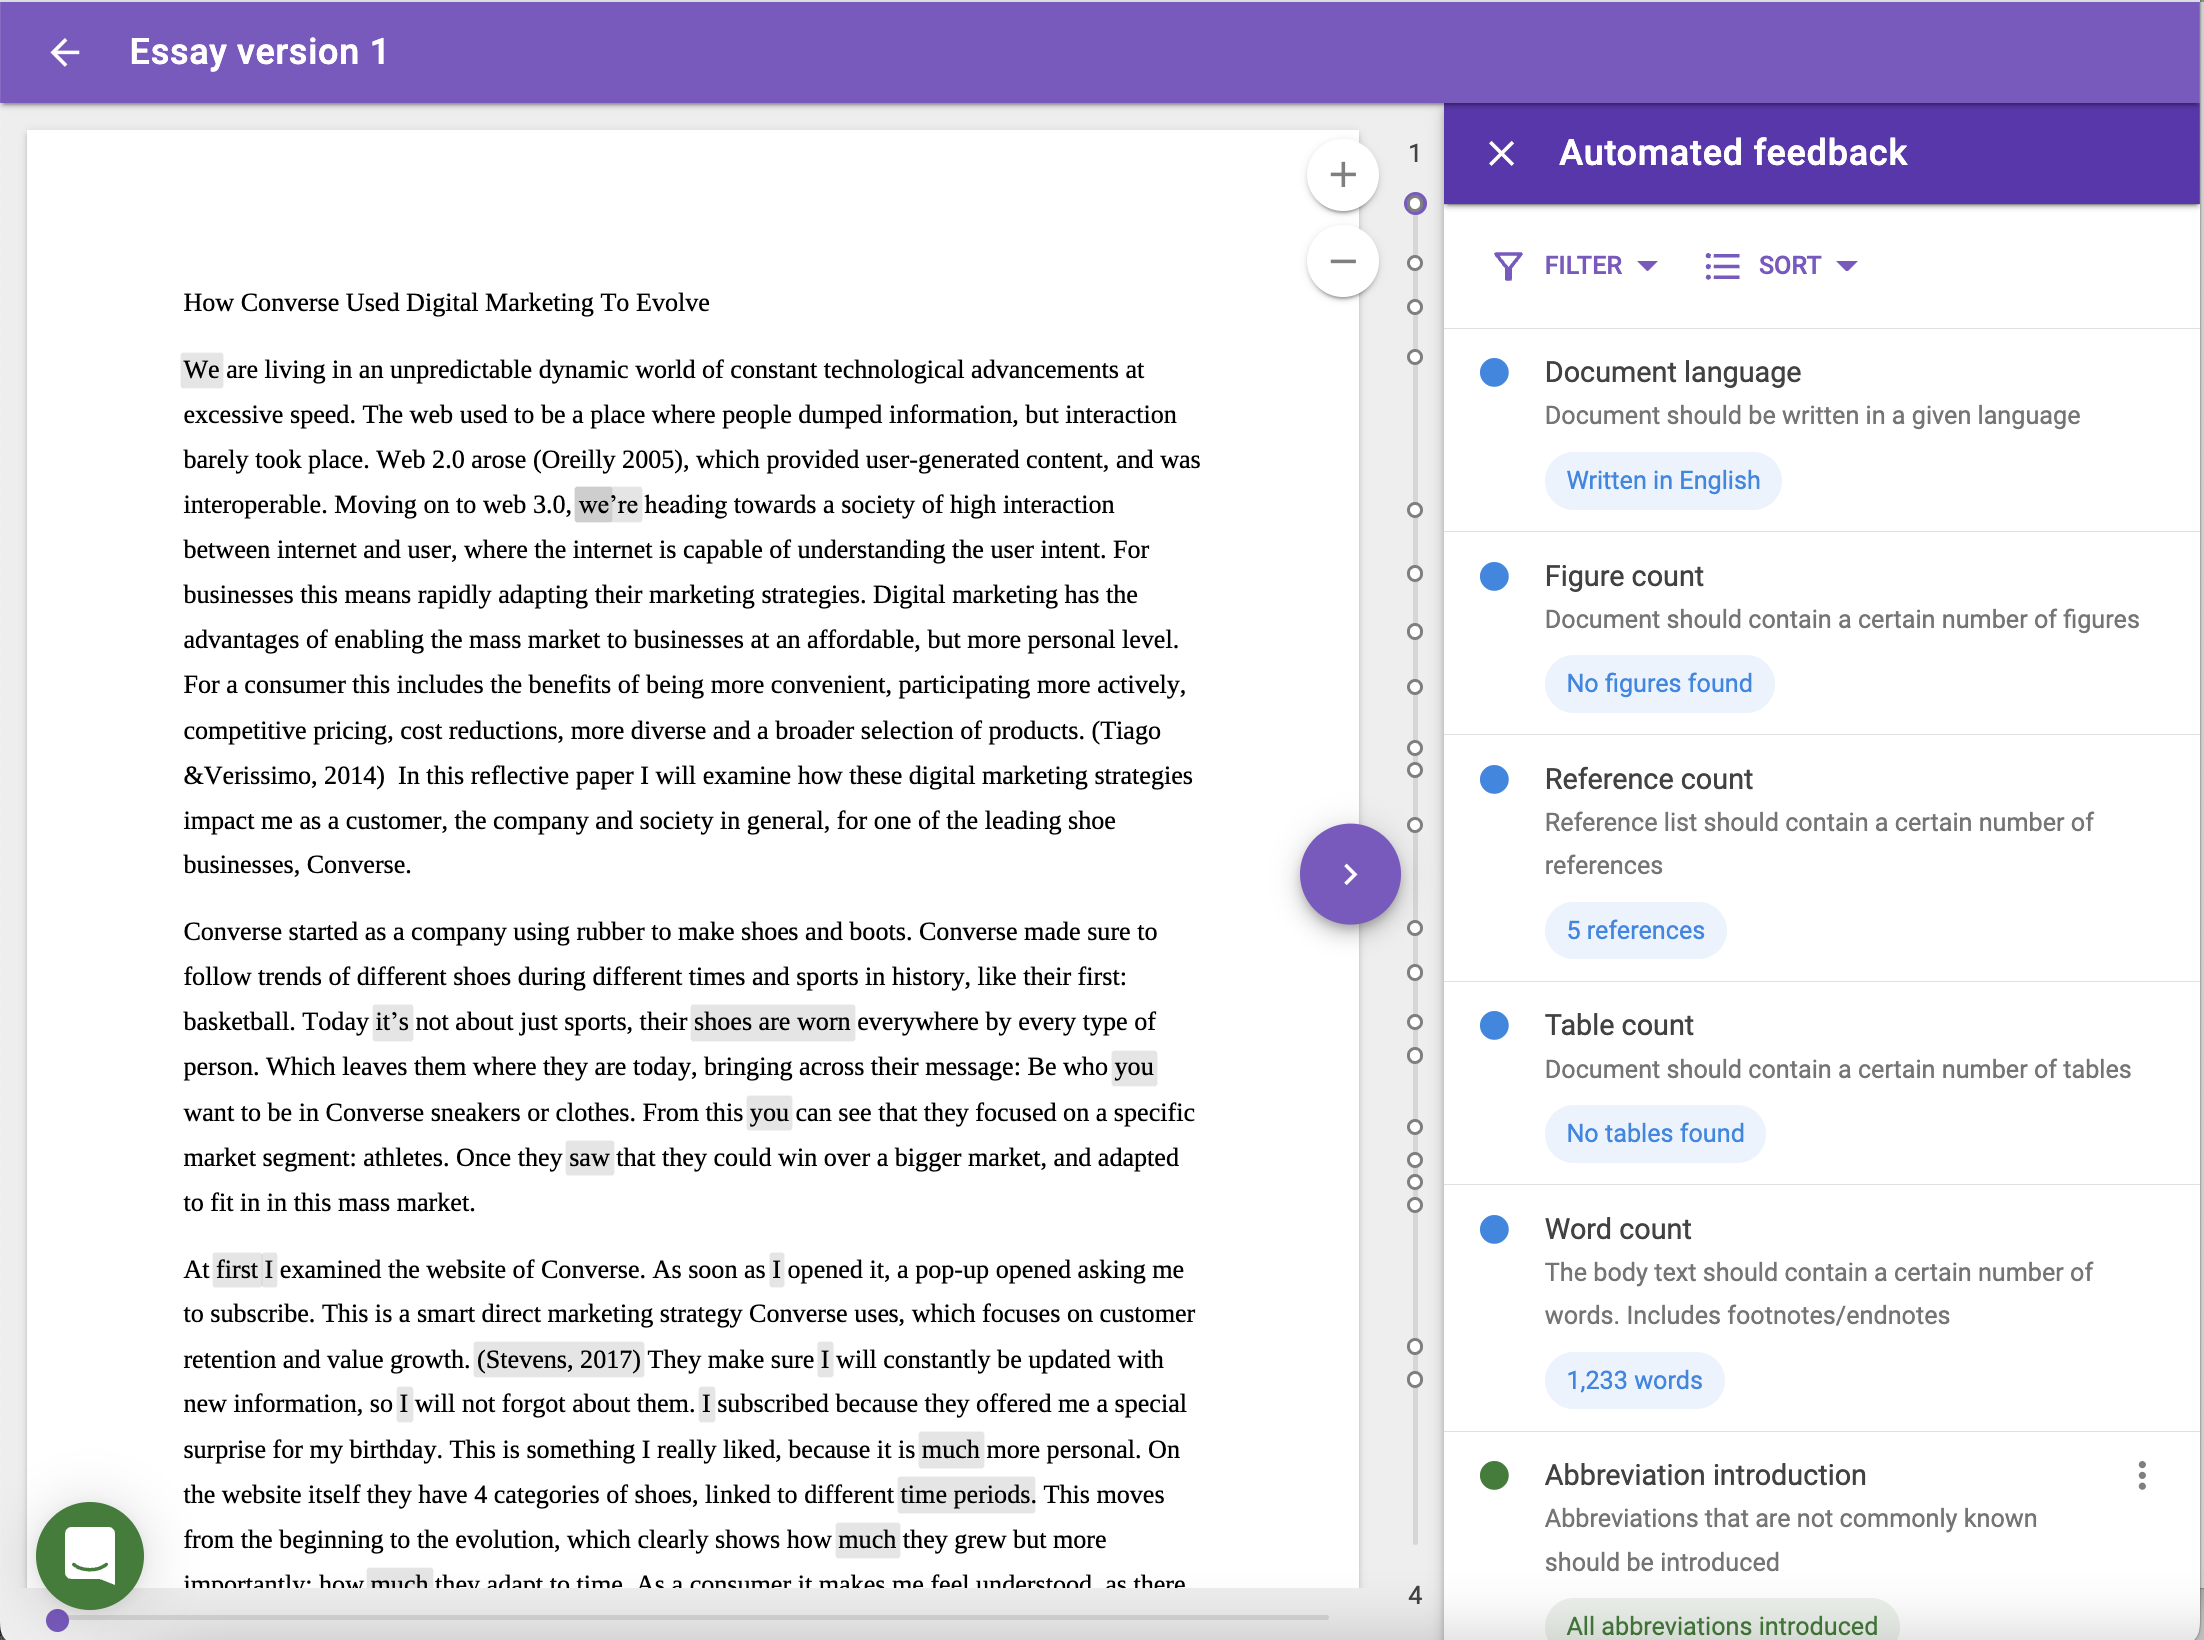
Task: Select the Document language feedback item
Action: point(1821,431)
